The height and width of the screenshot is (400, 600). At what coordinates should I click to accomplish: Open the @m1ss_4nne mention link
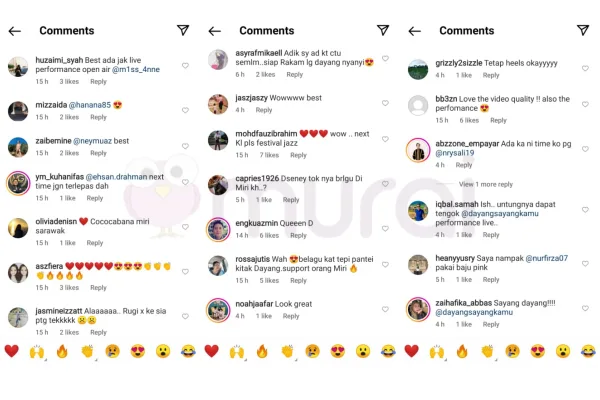click(x=136, y=69)
